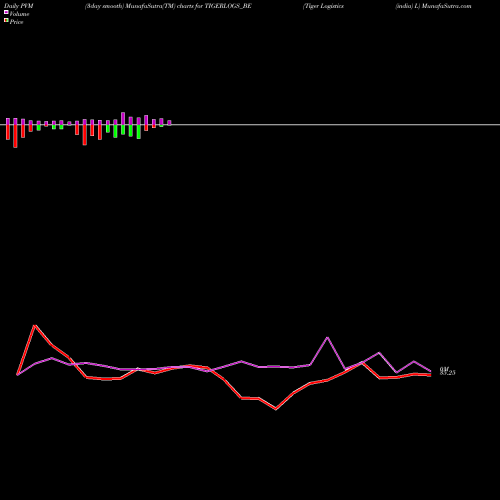
Task: Click the '(Tiger Logistics' header text
Action: 323,6
